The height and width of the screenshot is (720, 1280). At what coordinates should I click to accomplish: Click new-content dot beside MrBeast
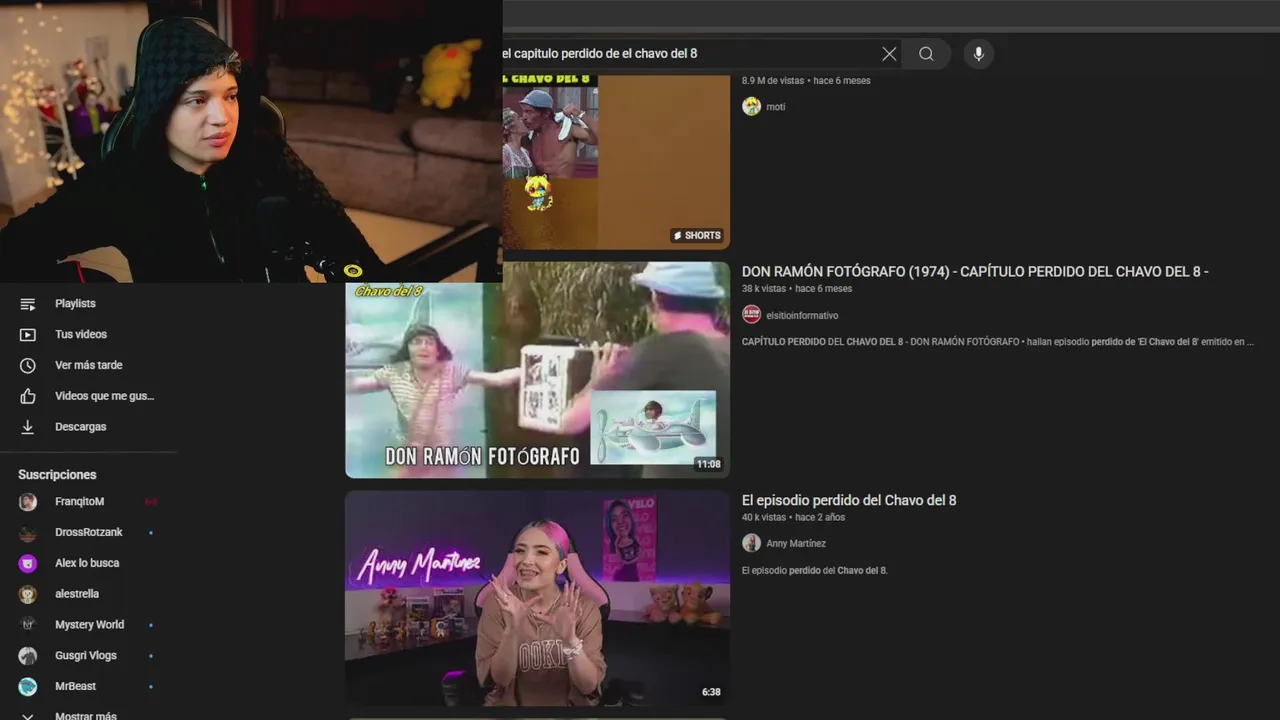click(x=151, y=687)
